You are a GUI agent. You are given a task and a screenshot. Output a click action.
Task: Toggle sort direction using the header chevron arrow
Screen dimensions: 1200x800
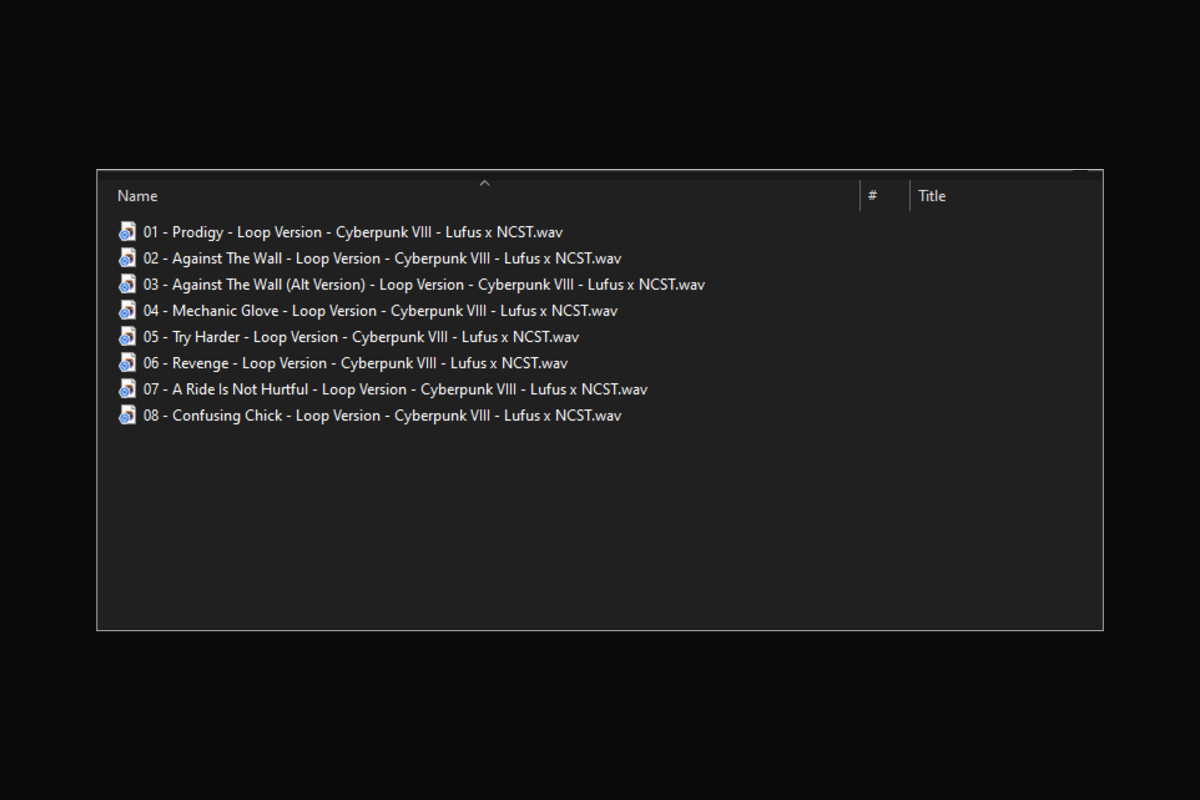pos(485,183)
